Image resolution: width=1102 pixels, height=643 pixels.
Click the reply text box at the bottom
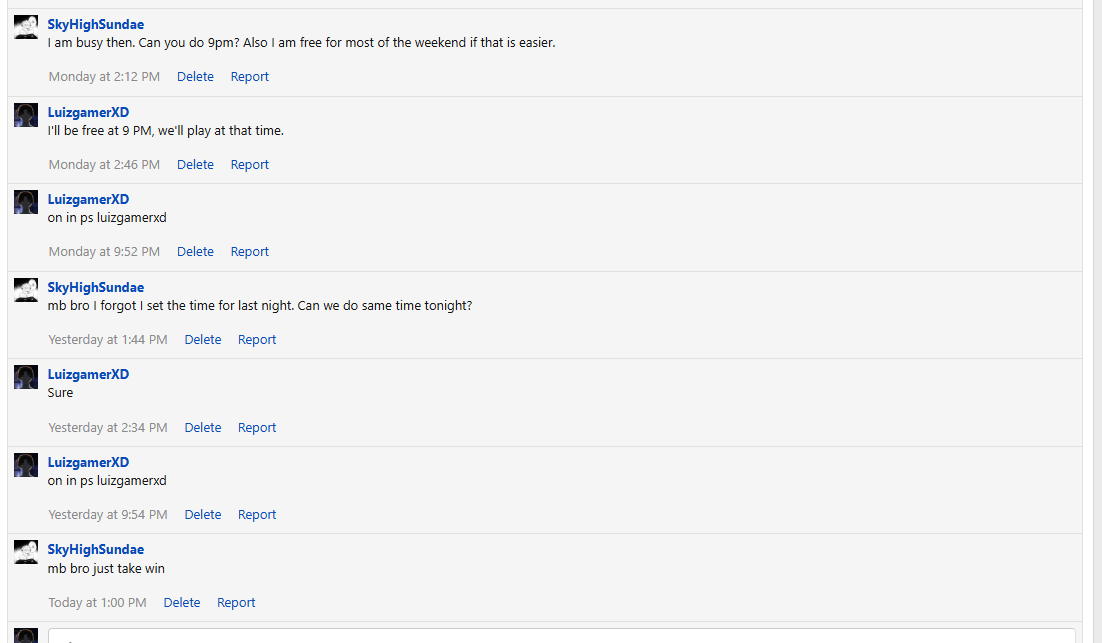coord(560,635)
